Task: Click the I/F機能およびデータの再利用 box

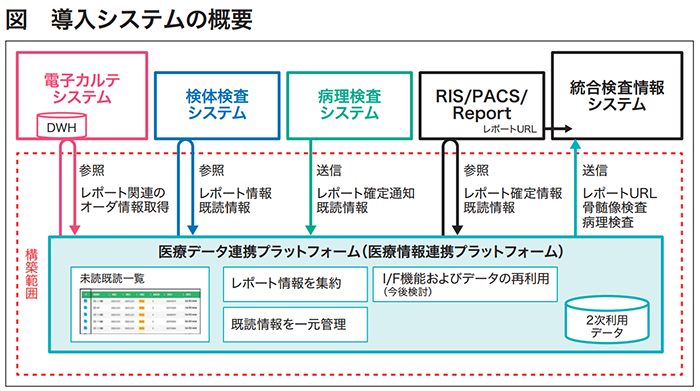Action: click(465, 284)
